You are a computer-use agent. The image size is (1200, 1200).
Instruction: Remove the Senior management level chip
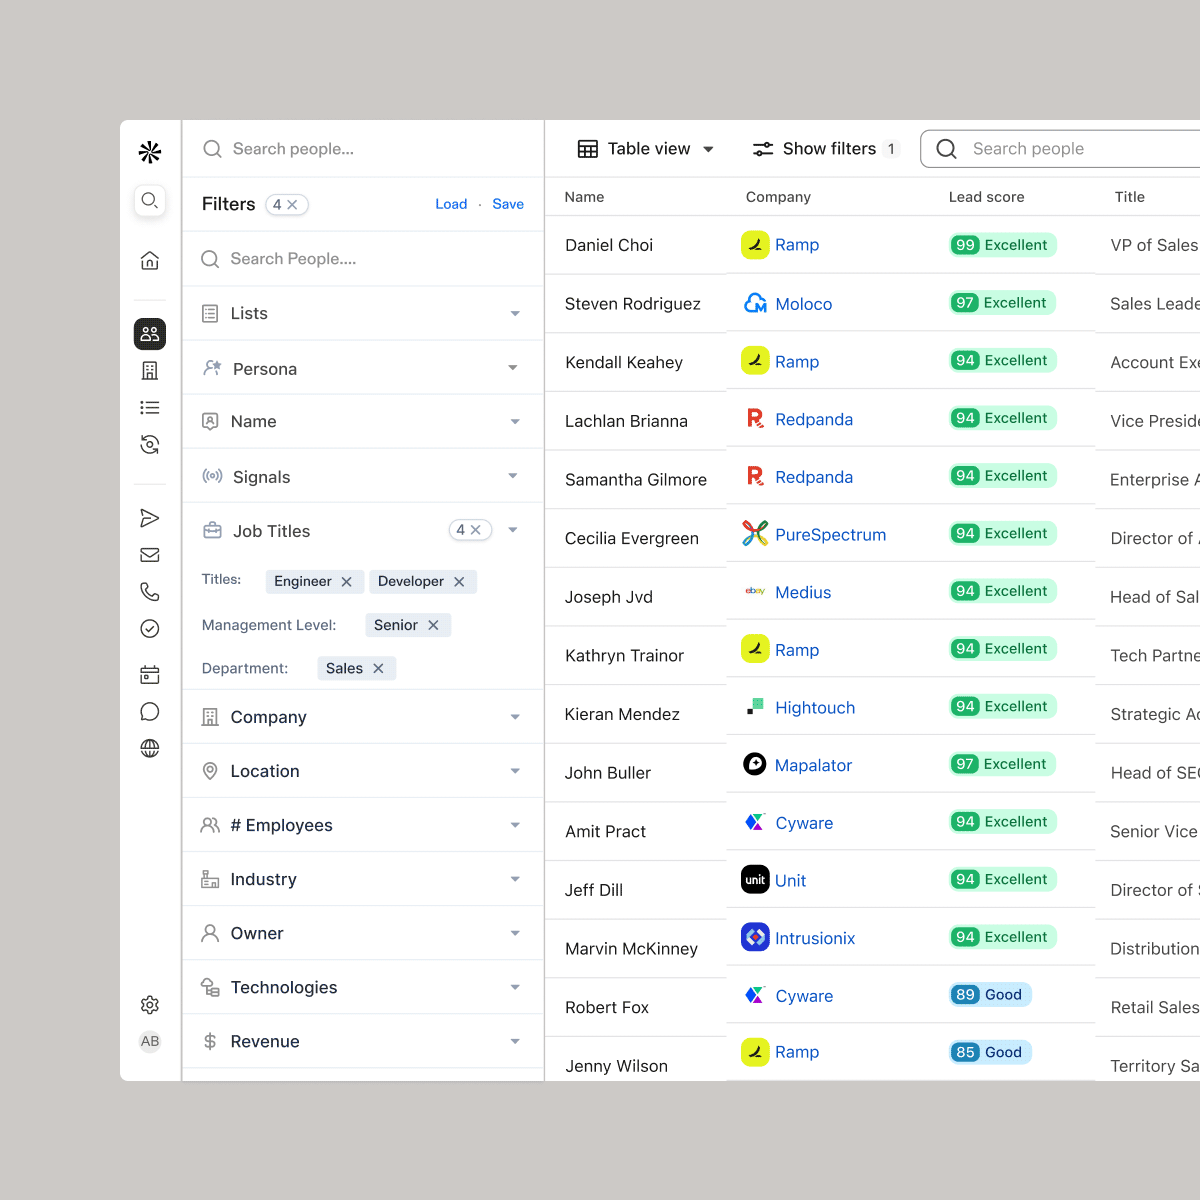(x=433, y=625)
